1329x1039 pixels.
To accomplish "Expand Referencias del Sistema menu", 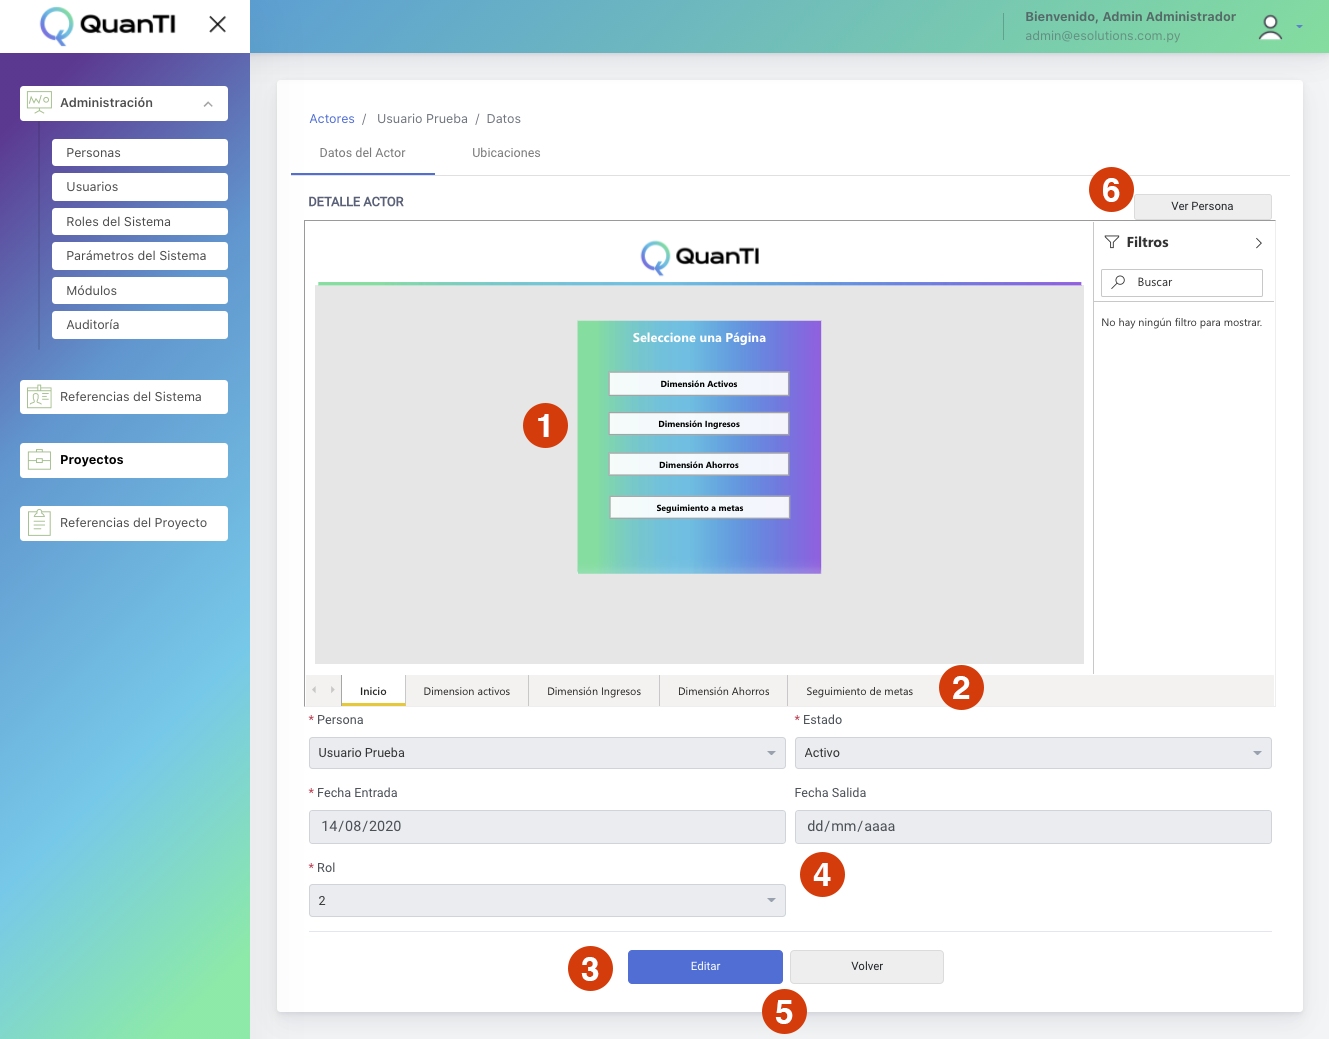I will (124, 397).
